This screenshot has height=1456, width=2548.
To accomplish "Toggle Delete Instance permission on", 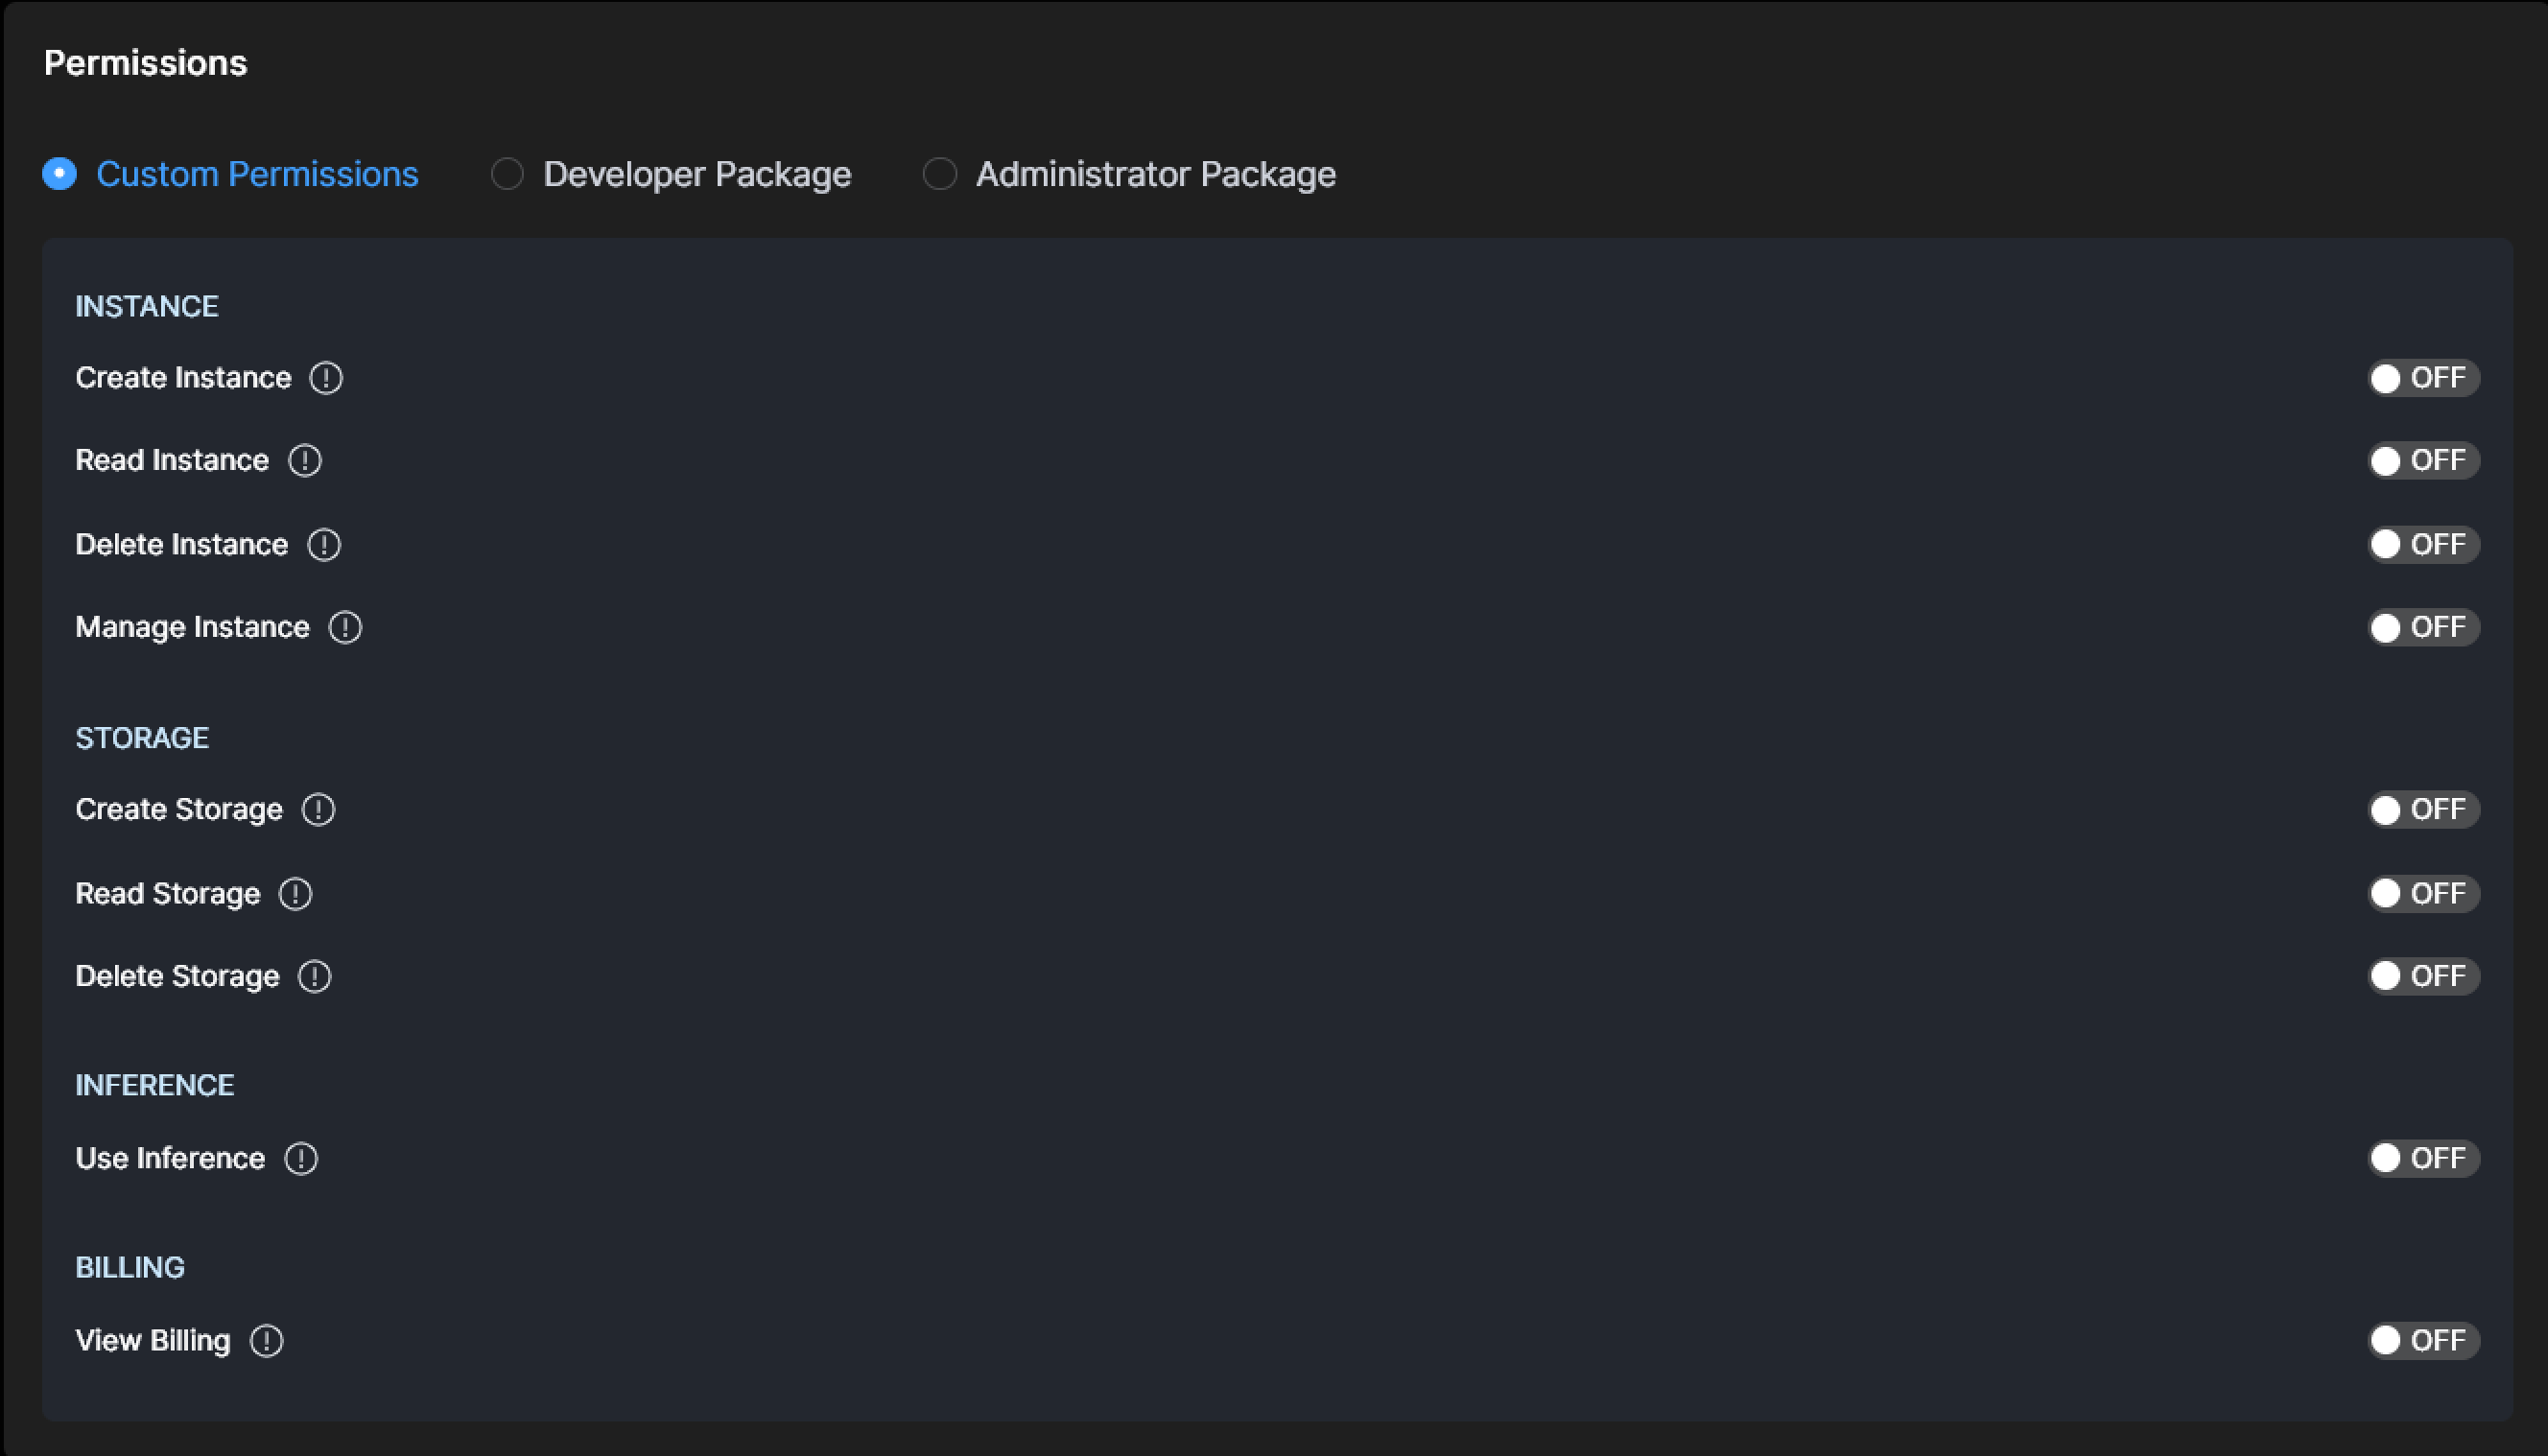I will coord(2422,545).
